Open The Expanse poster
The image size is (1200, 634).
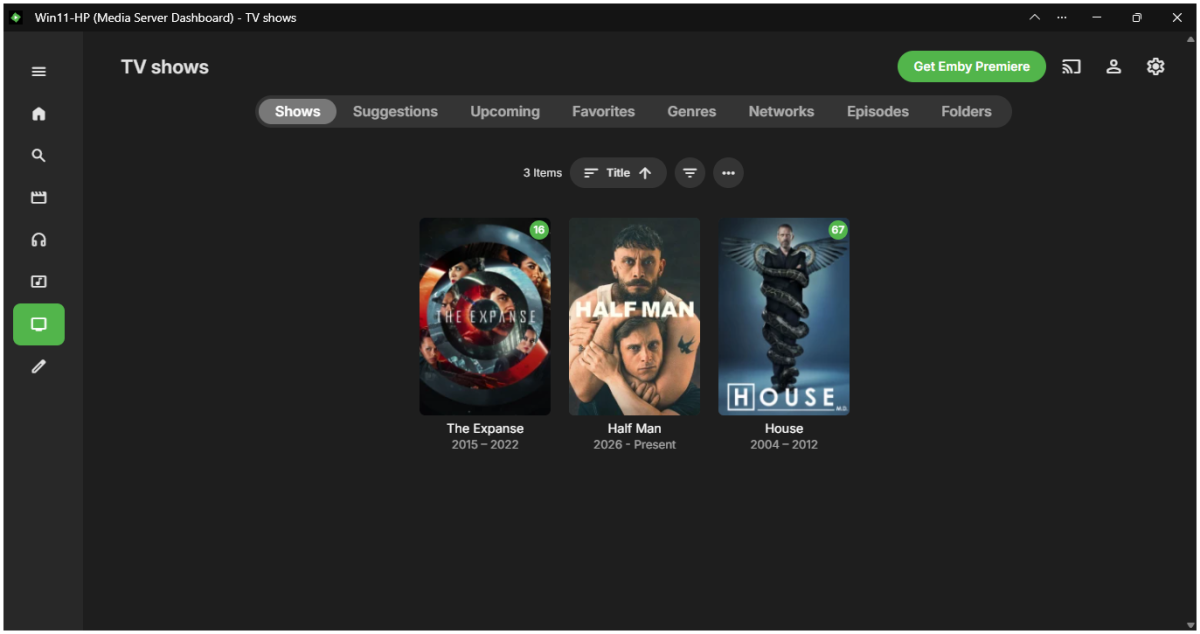(485, 316)
